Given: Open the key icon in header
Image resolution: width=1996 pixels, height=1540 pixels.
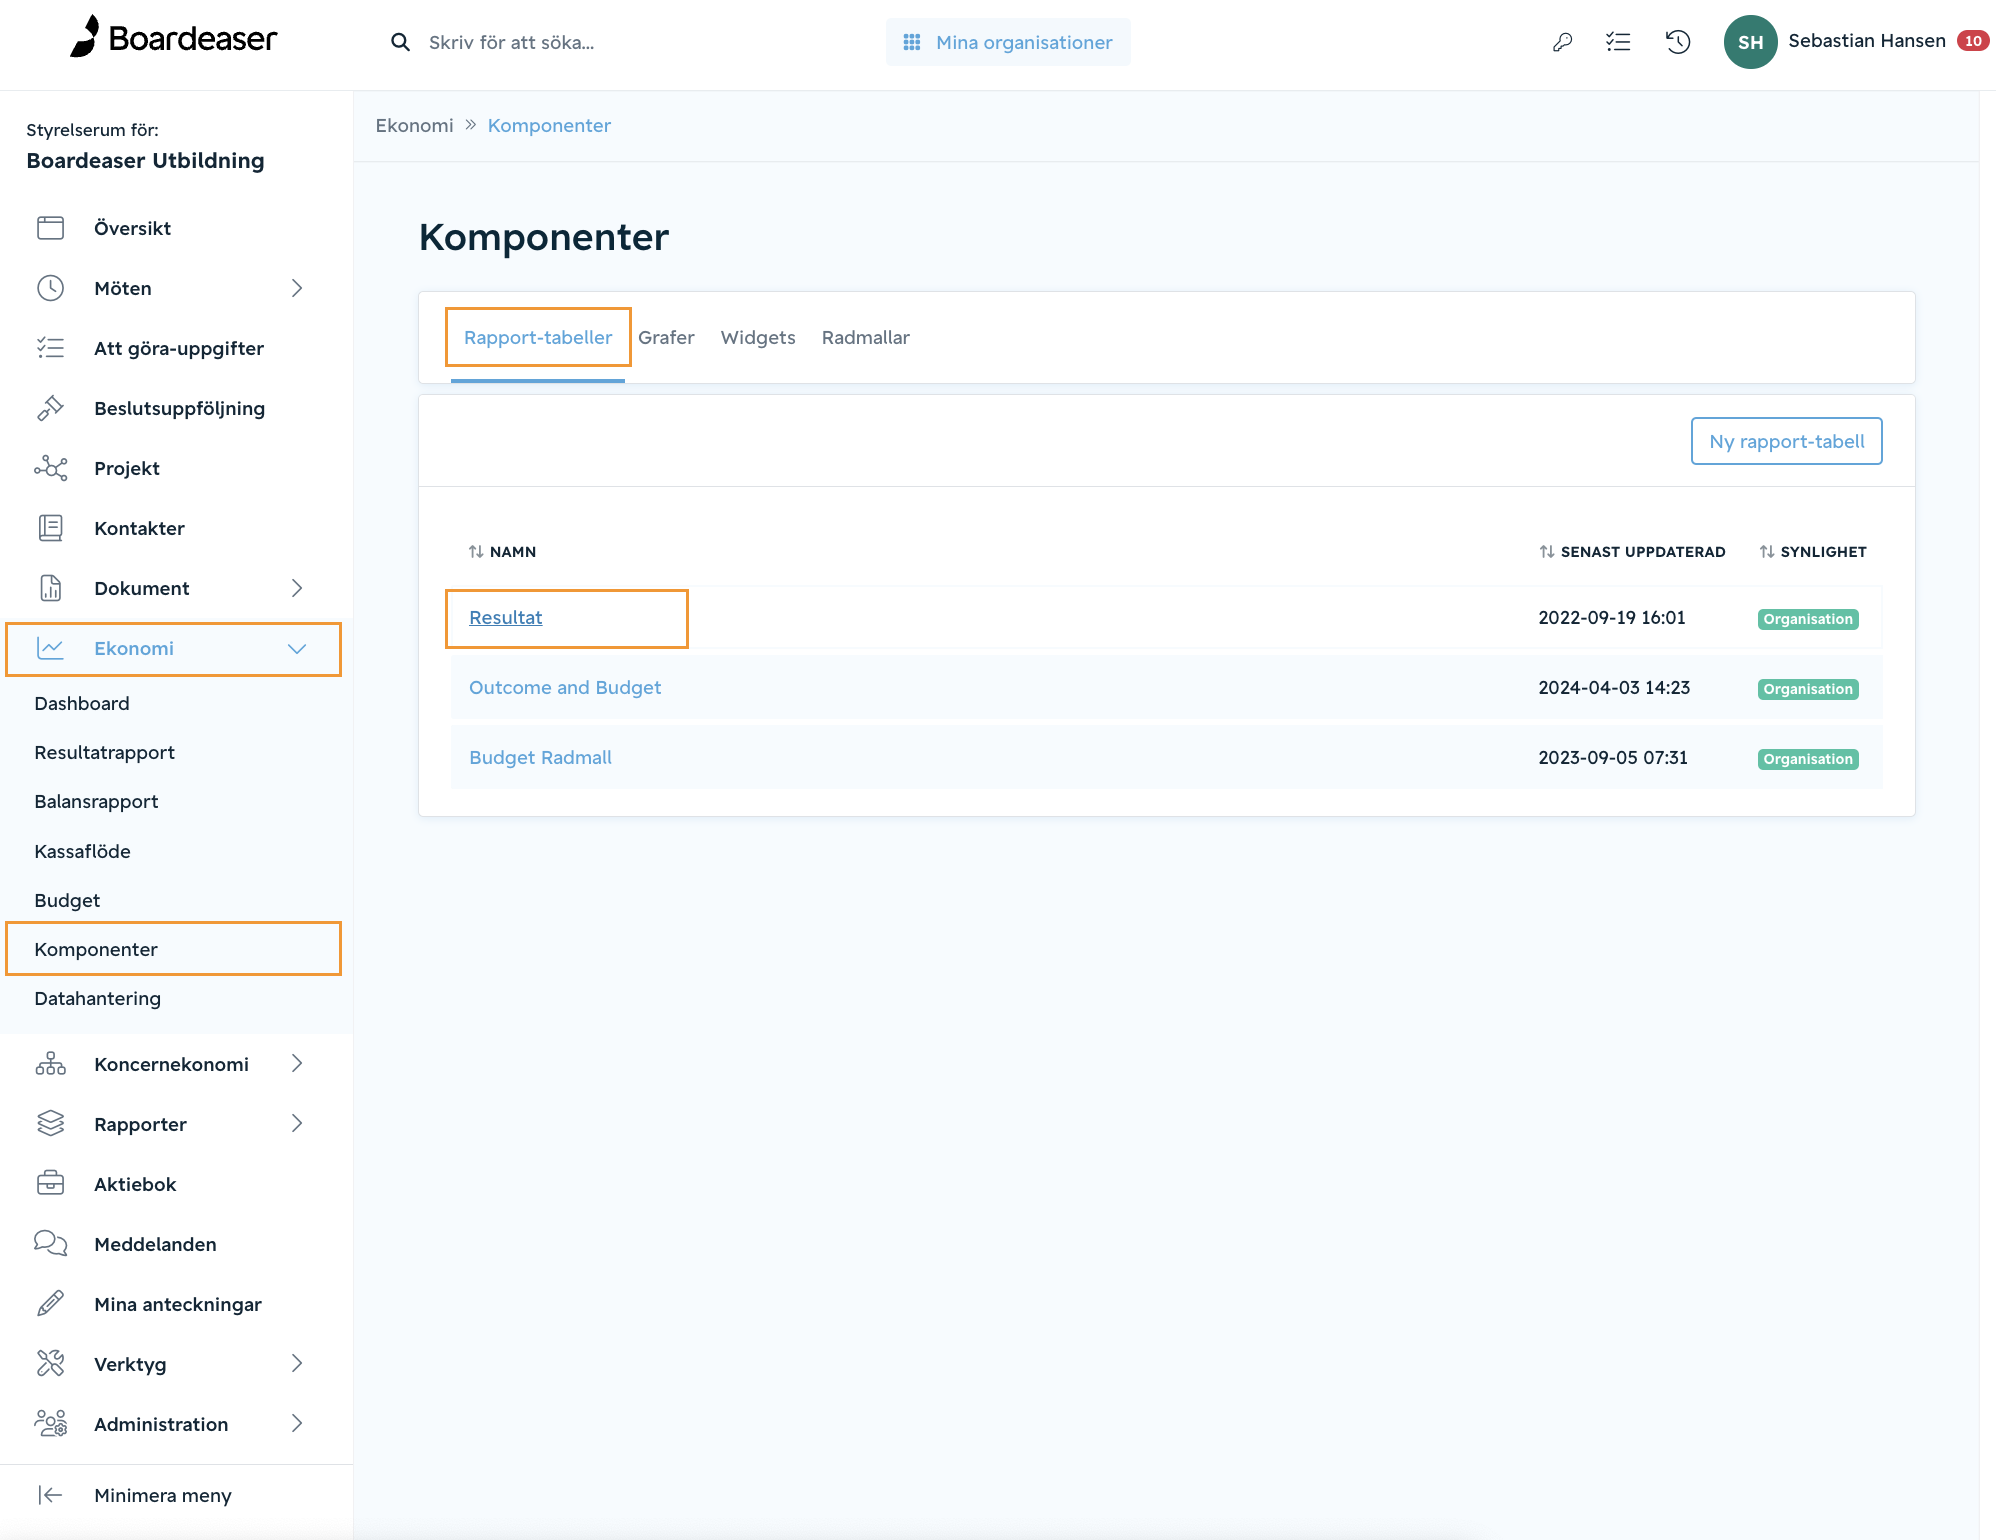Looking at the screenshot, I should click(x=1562, y=42).
